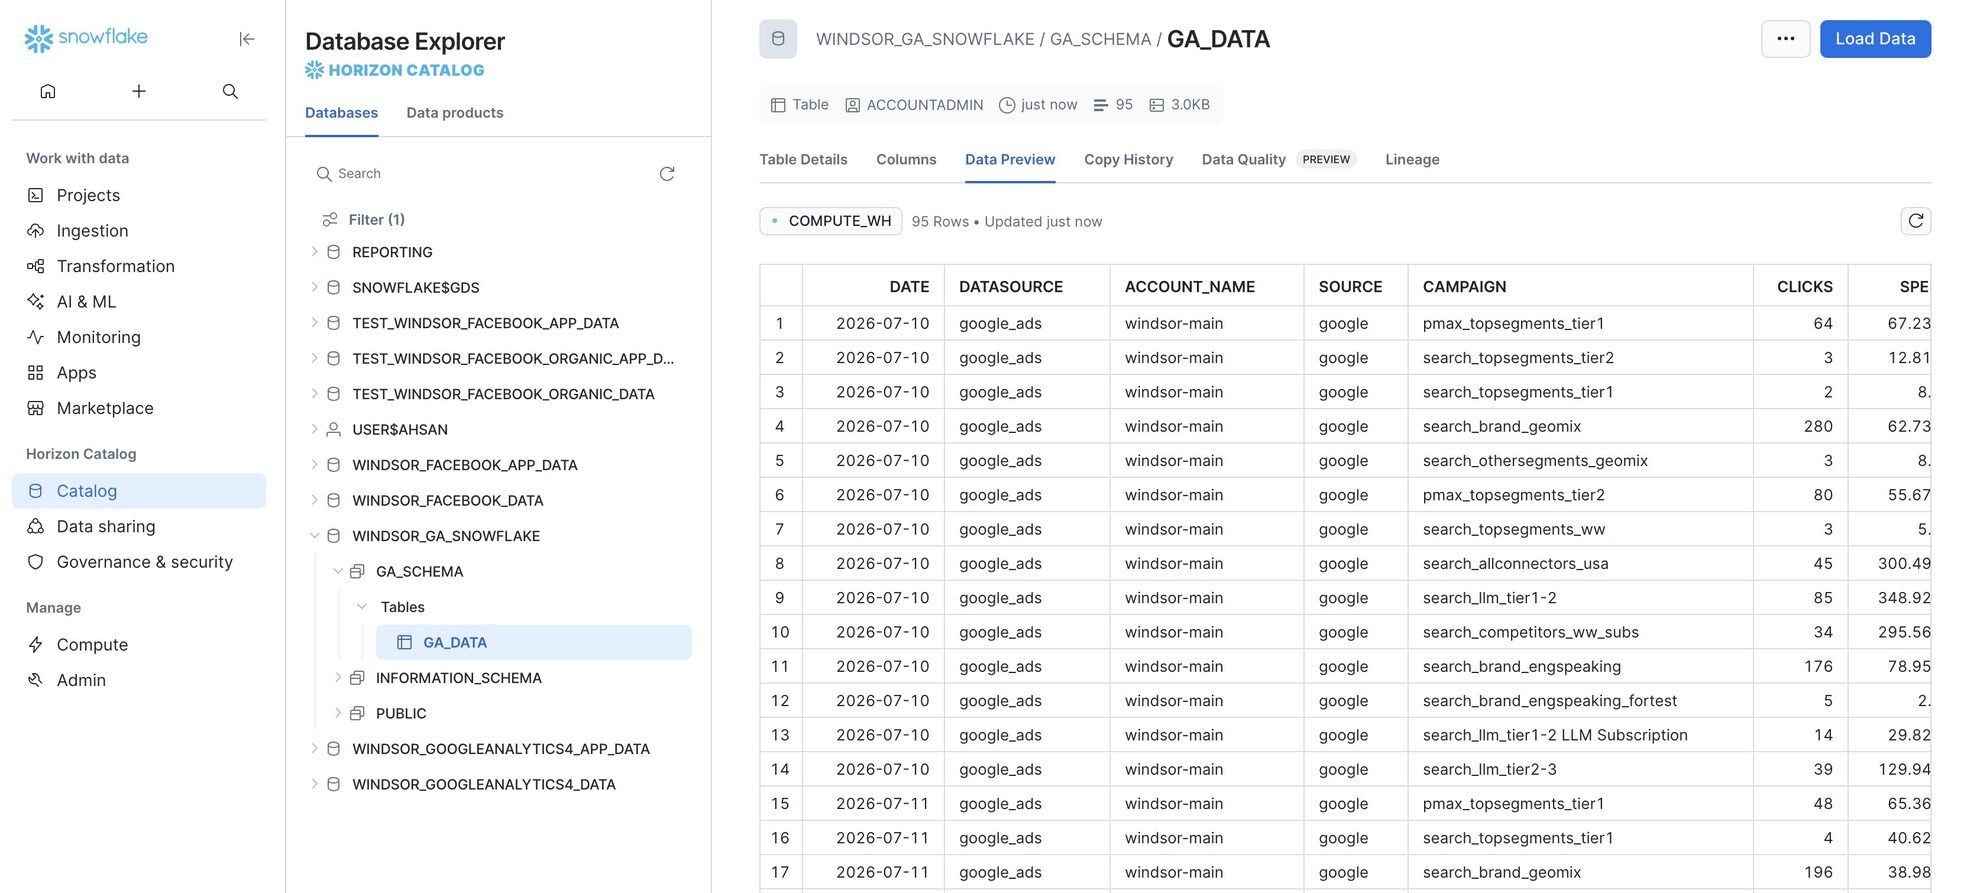The image size is (1980, 893).
Task: Select Catalog in Horizon Catalog
Action: [x=139, y=491]
